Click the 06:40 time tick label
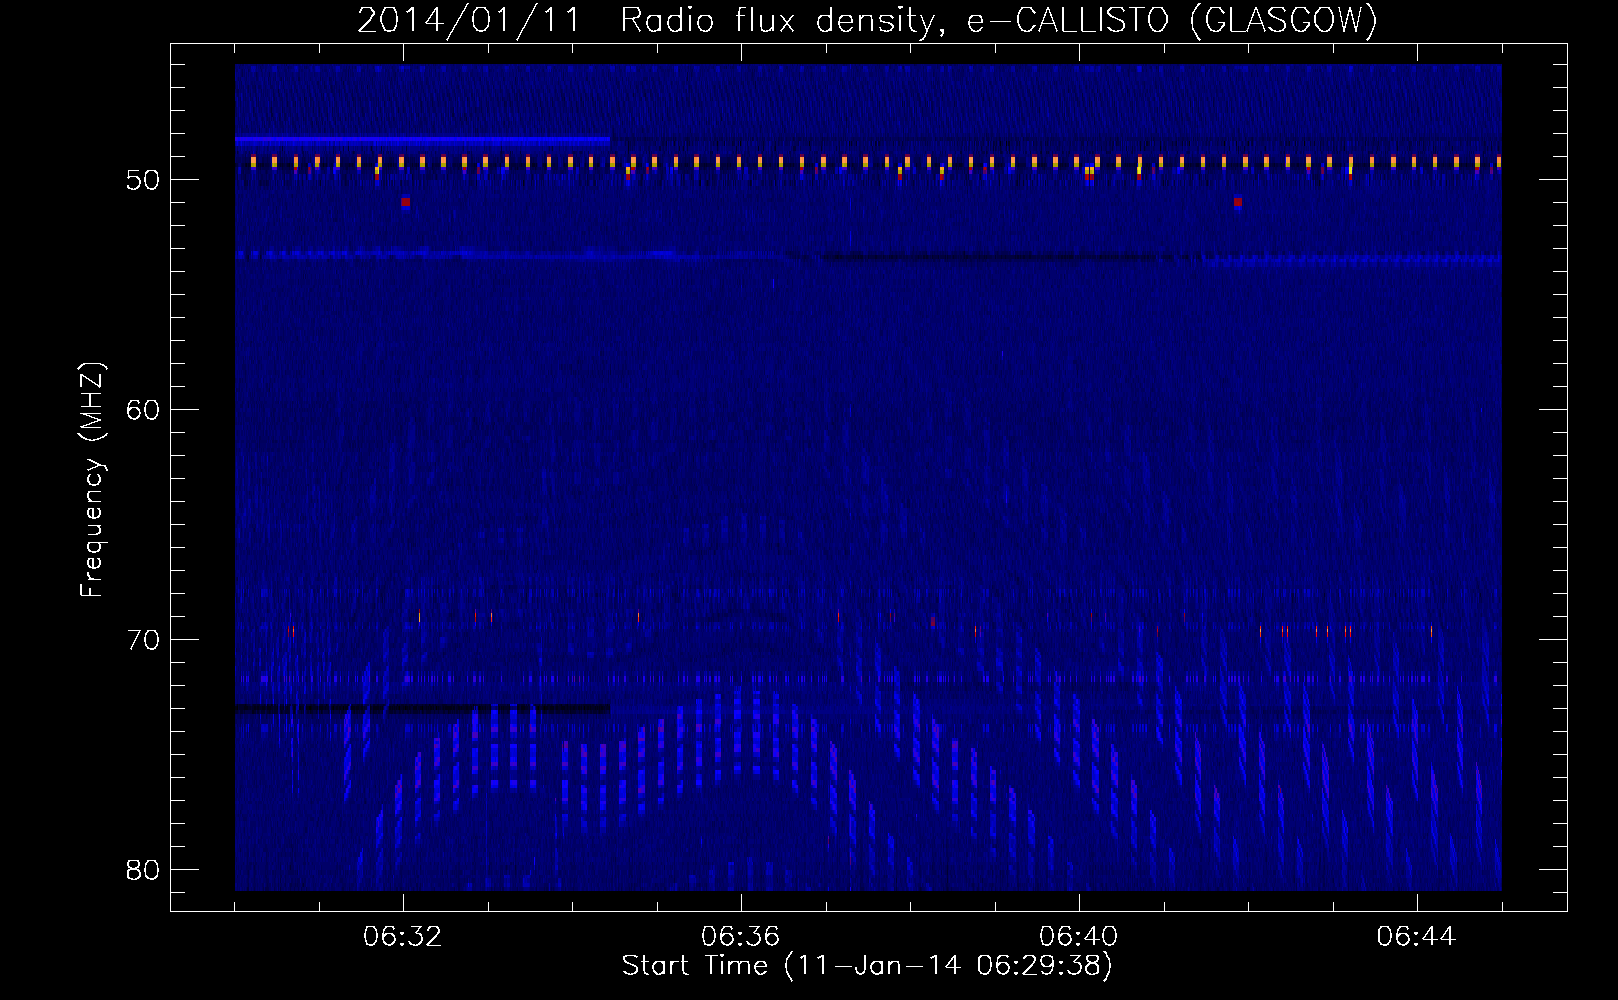This screenshot has width=1618, height=1000. coord(1078,937)
